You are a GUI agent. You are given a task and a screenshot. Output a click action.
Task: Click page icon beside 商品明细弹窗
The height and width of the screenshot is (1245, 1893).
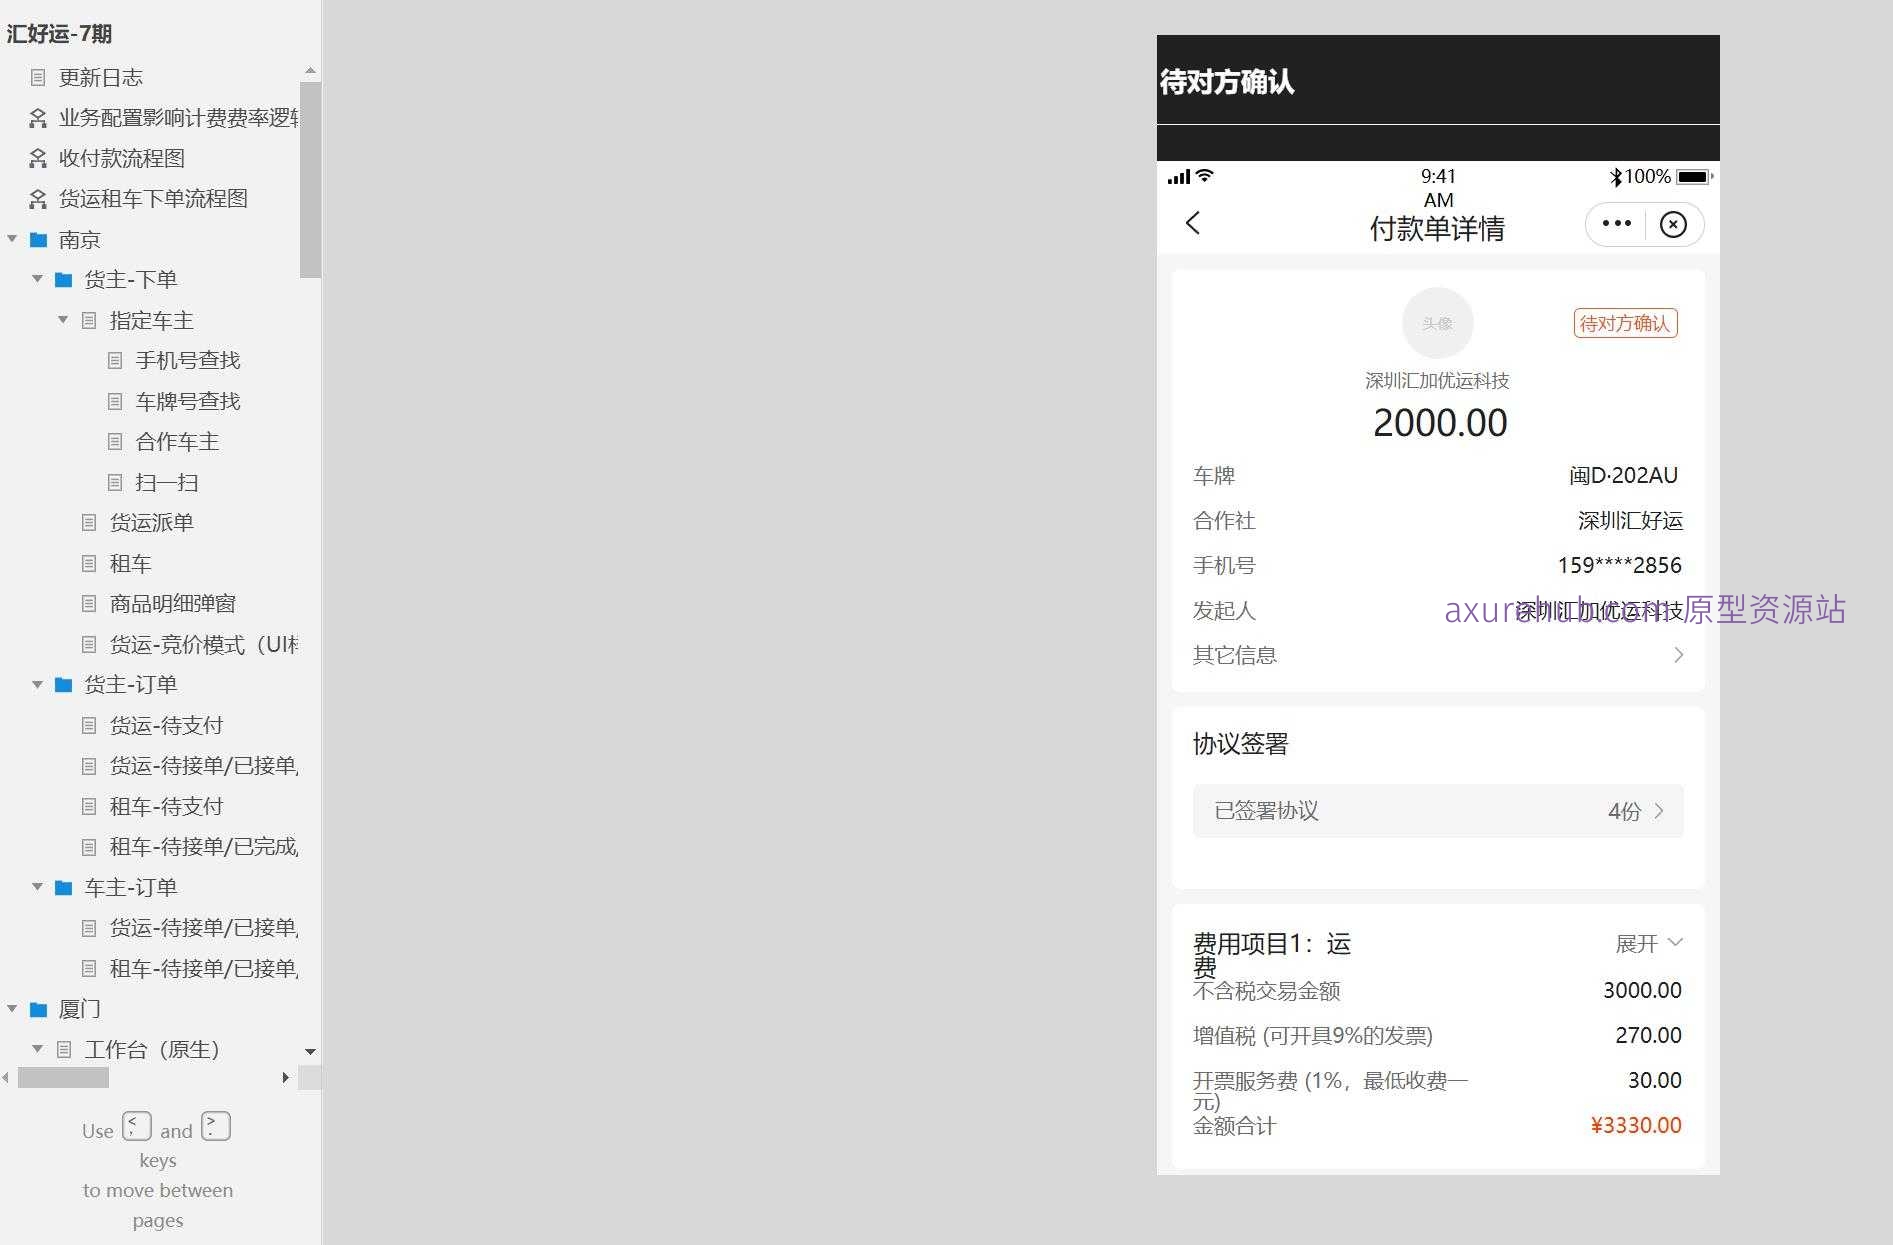[89, 603]
